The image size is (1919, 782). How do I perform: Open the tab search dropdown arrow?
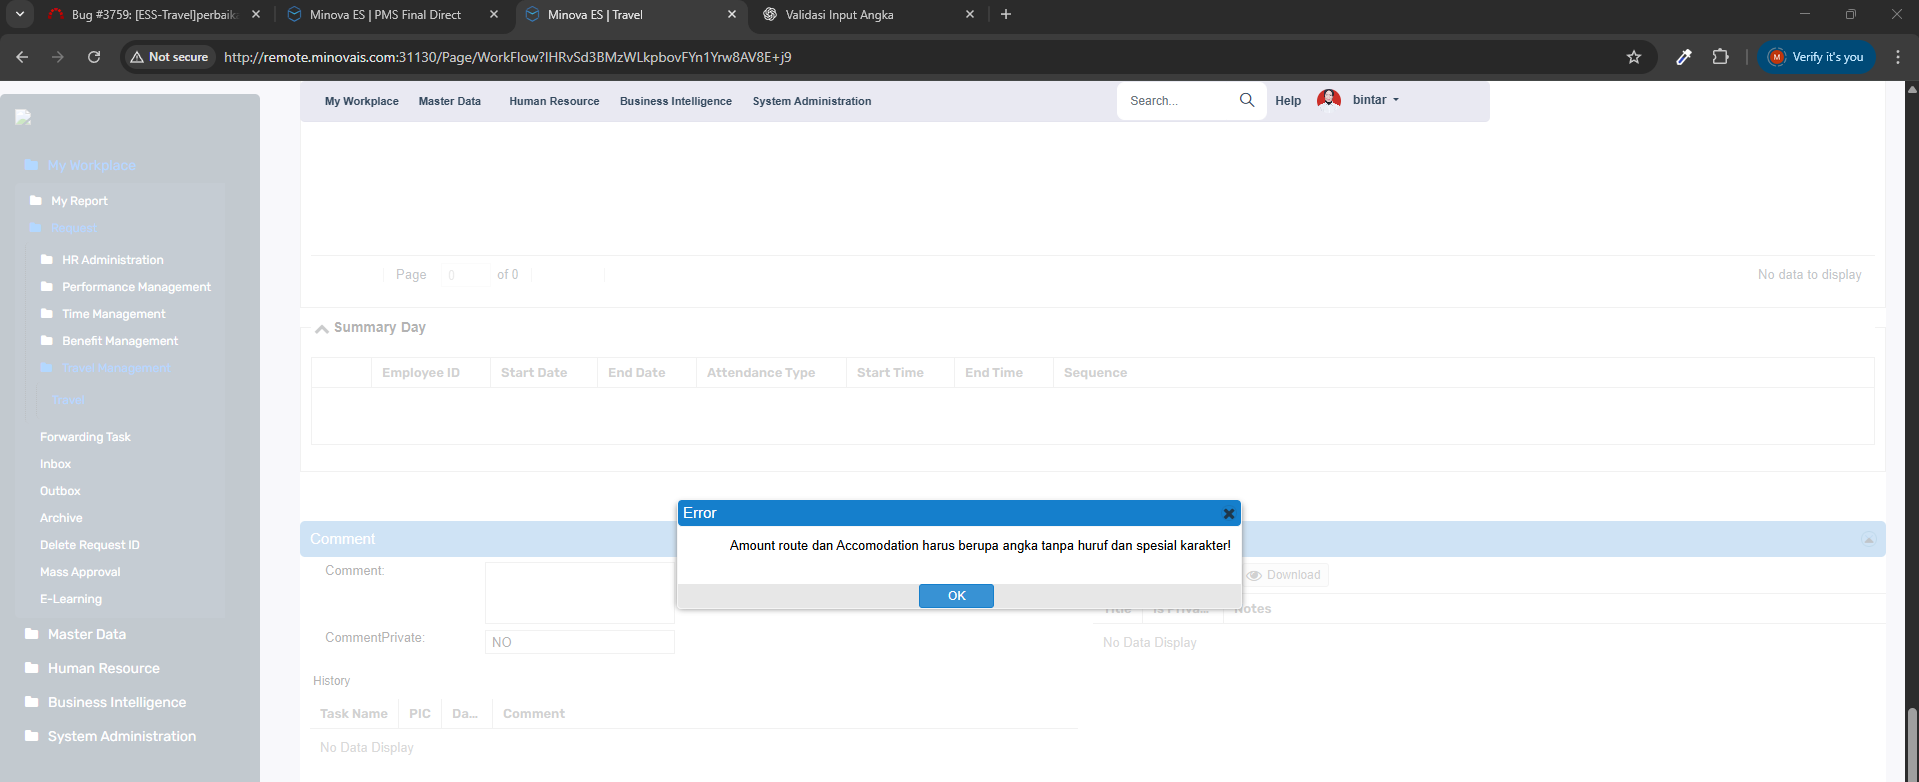point(19,14)
